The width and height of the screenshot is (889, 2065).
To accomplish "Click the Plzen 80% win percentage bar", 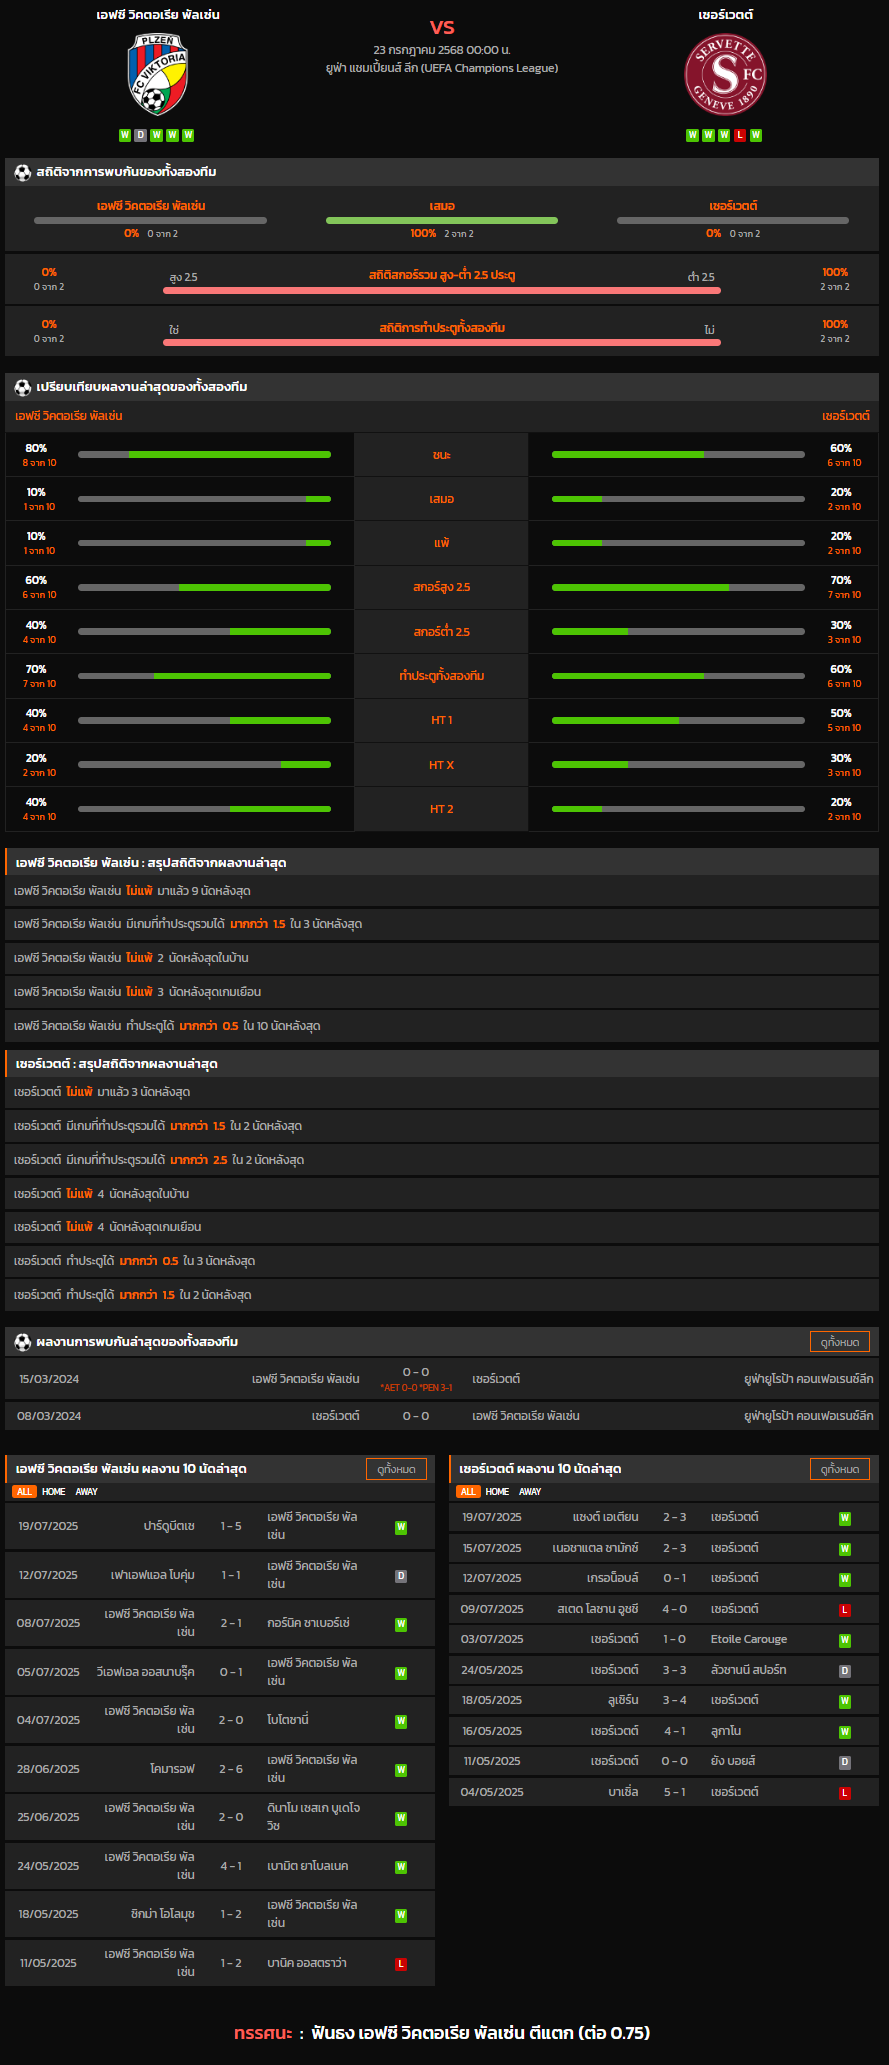I will click(x=204, y=455).
